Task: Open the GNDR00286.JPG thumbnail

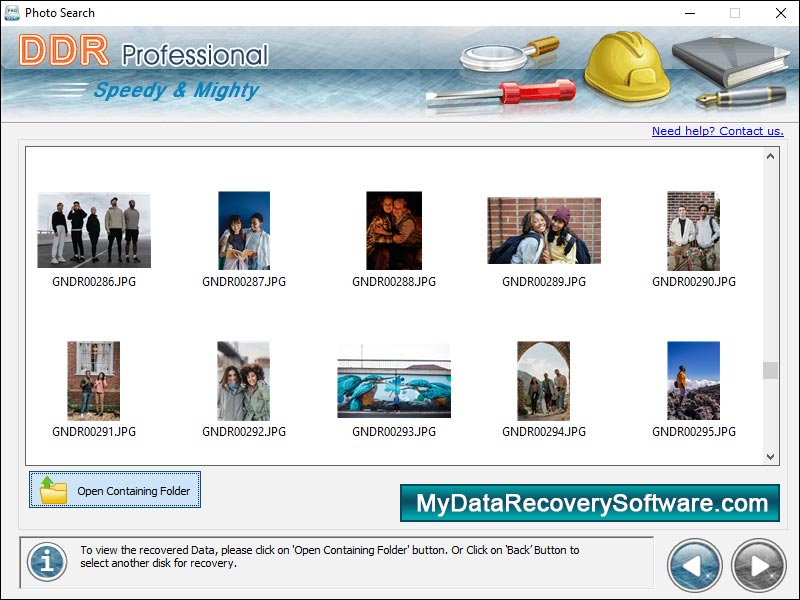Action: (93, 228)
